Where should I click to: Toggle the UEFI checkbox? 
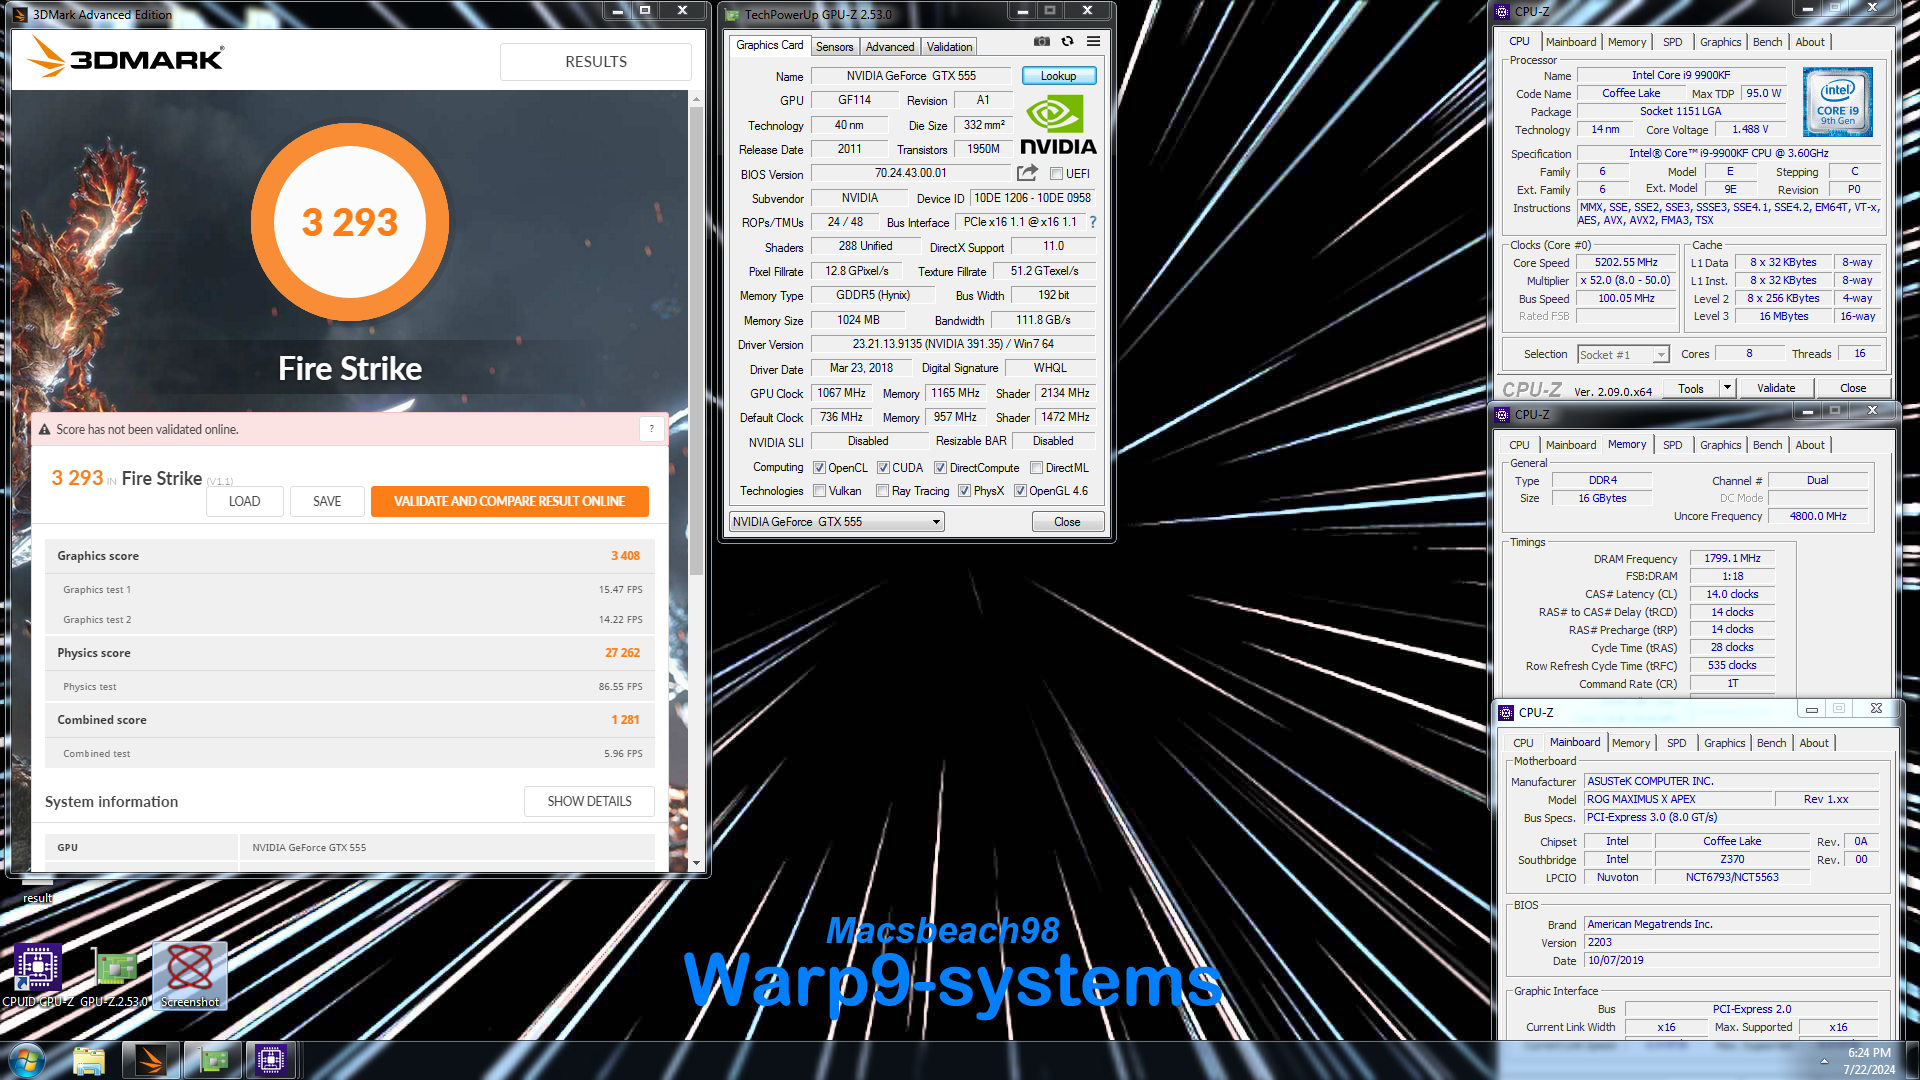(1056, 174)
